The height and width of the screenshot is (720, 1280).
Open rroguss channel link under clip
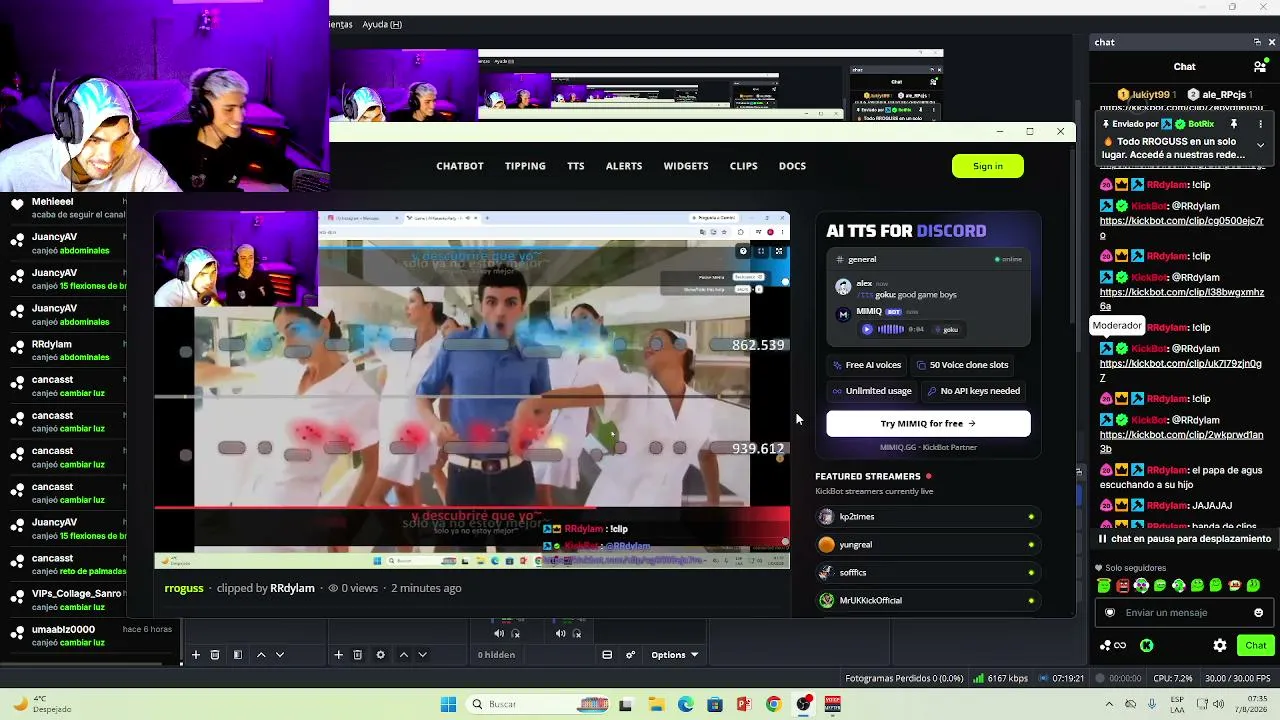[x=184, y=588]
